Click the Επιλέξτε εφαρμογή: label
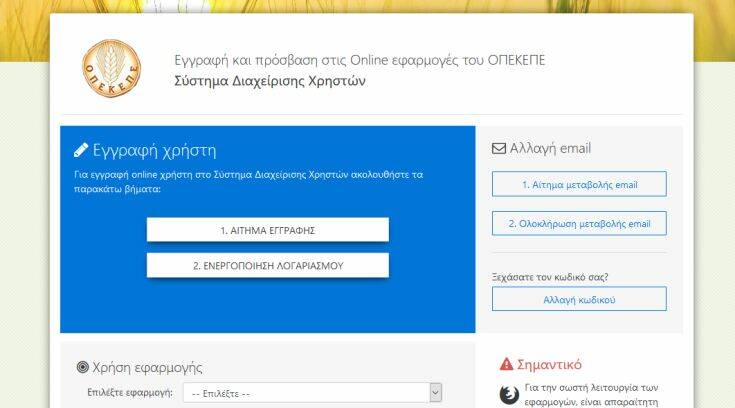Viewport: 735px width, 408px height. pos(130,393)
